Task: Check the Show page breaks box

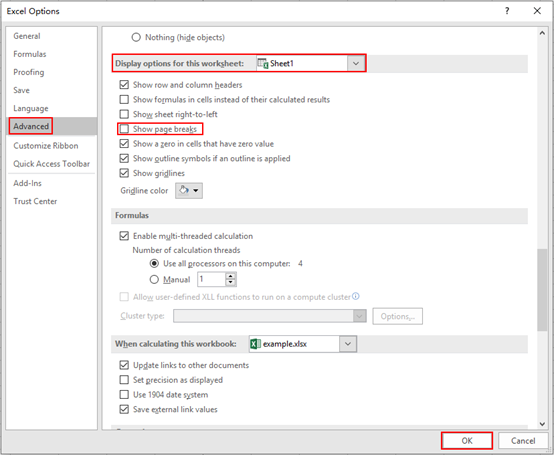Action: coord(124,129)
